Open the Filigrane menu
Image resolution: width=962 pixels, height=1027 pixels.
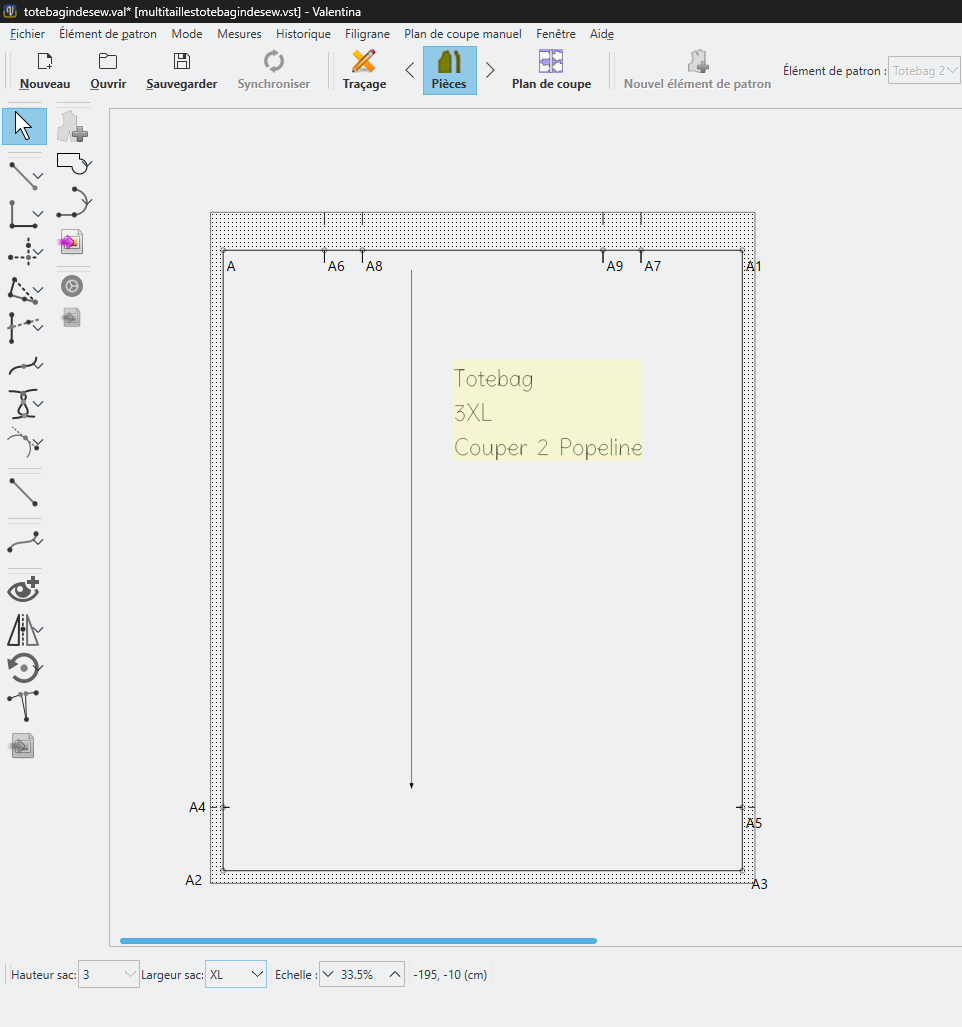click(x=367, y=34)
